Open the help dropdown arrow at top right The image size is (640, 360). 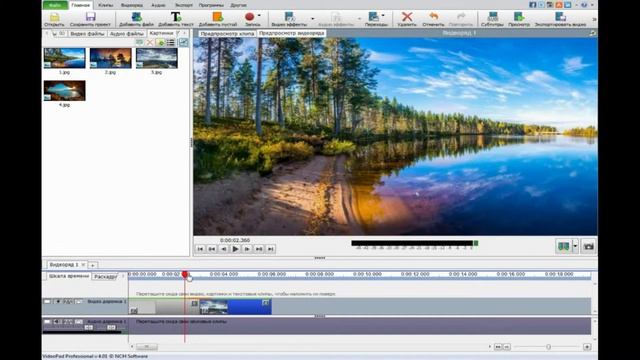[592, 5]
